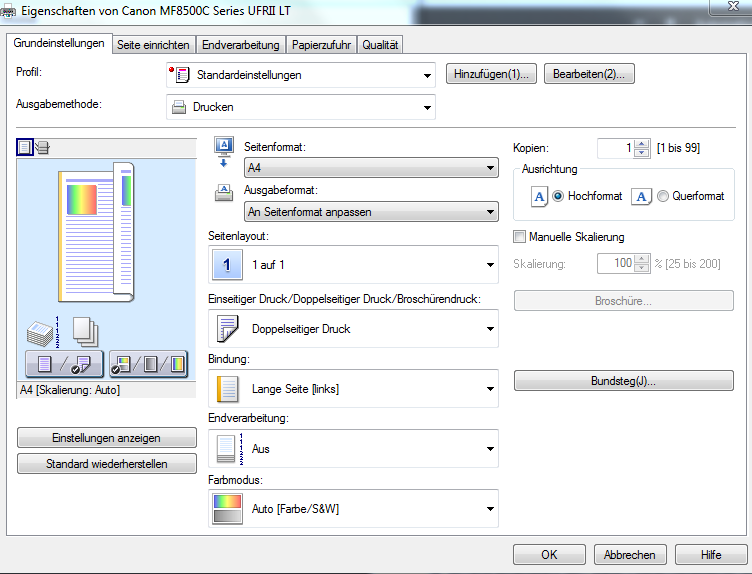Click the Standardeinstellungen profile icon
The image size is (752, 574).
pyautogui.click(x=181, y=74)
